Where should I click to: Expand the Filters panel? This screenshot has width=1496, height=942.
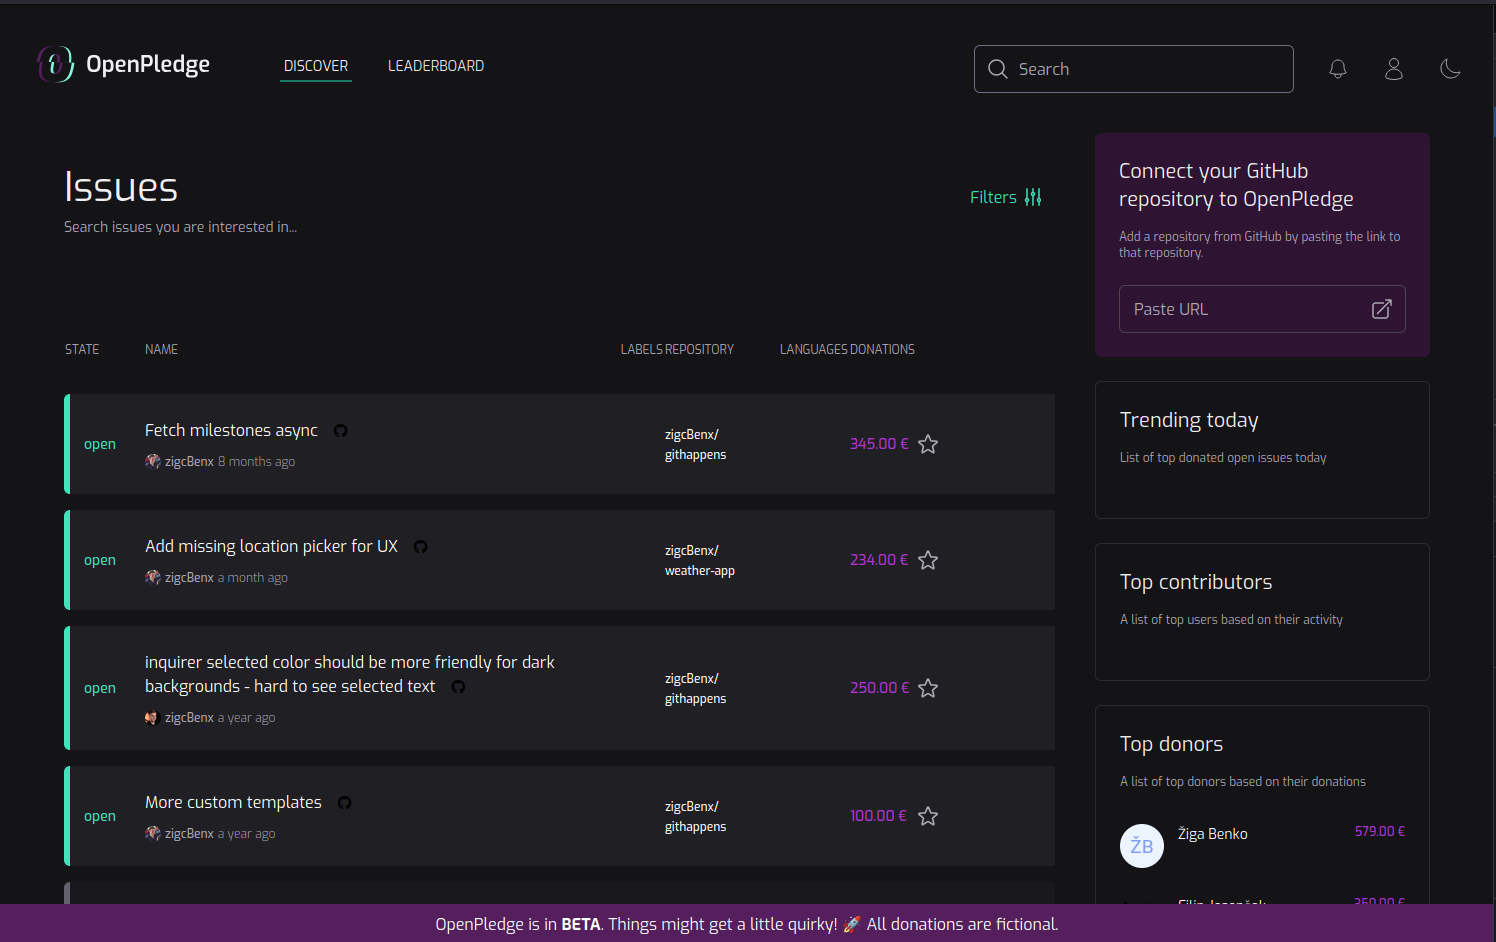pos(1005,197)
